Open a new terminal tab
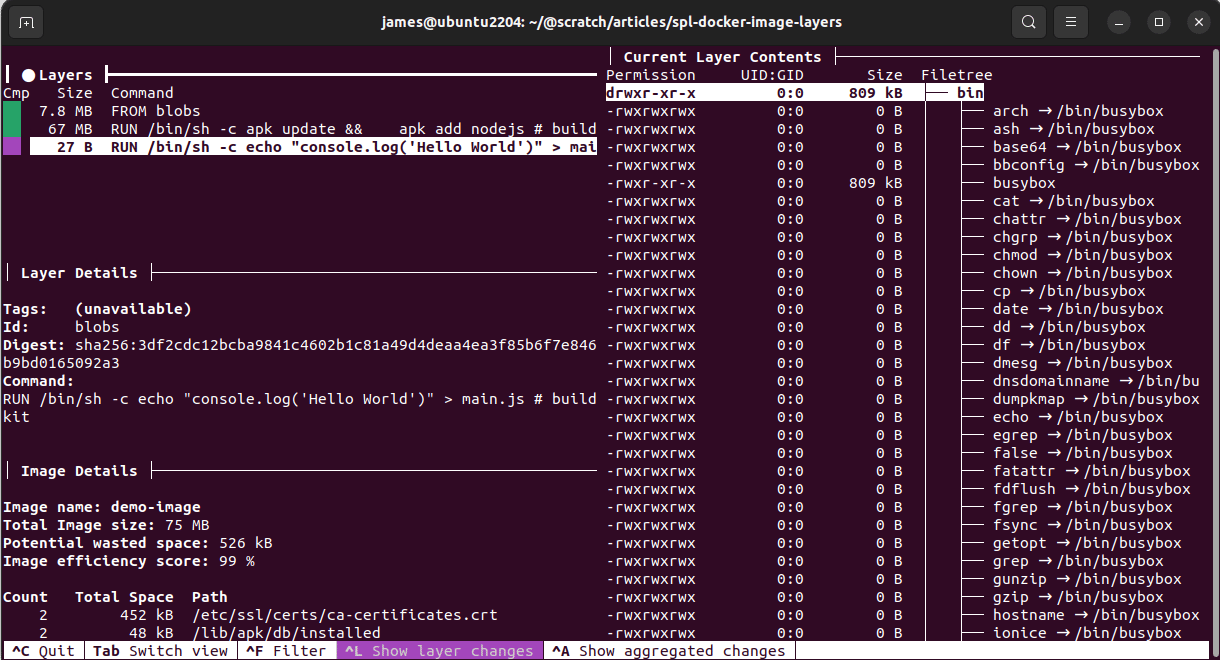1220x660 pixels. 25,21
